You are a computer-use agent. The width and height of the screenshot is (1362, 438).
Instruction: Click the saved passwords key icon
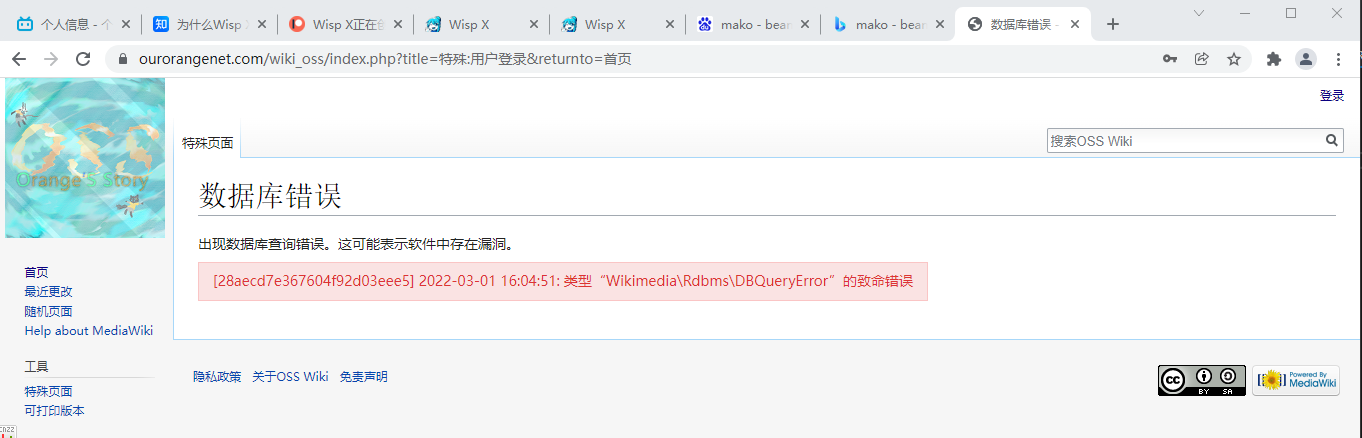[x=1169, y=59]
